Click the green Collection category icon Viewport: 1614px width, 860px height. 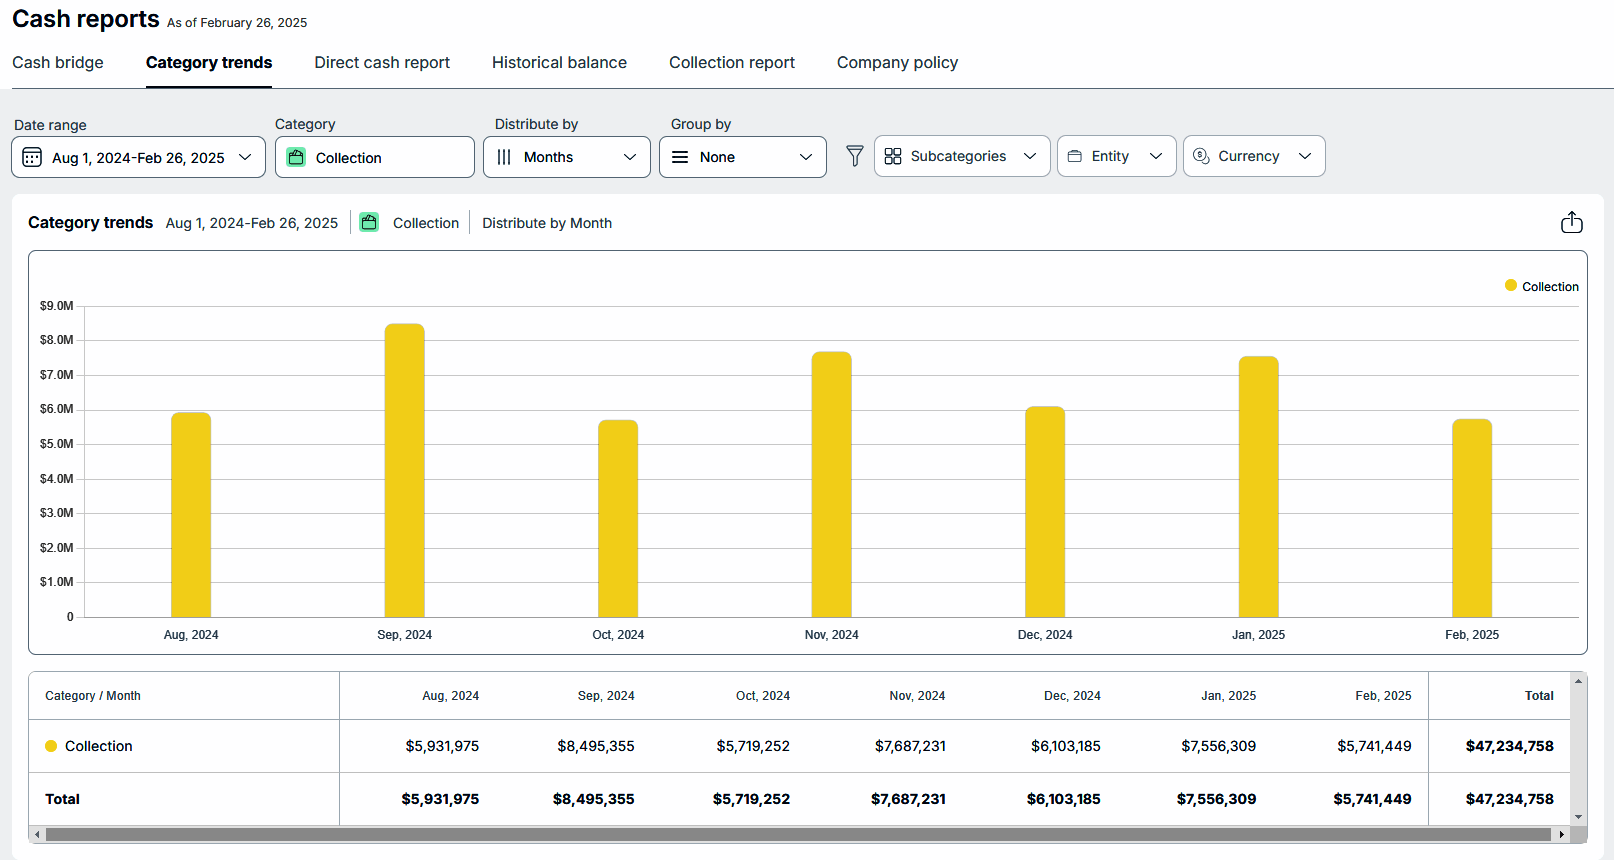pyautogui.click(x=296, y=157)
